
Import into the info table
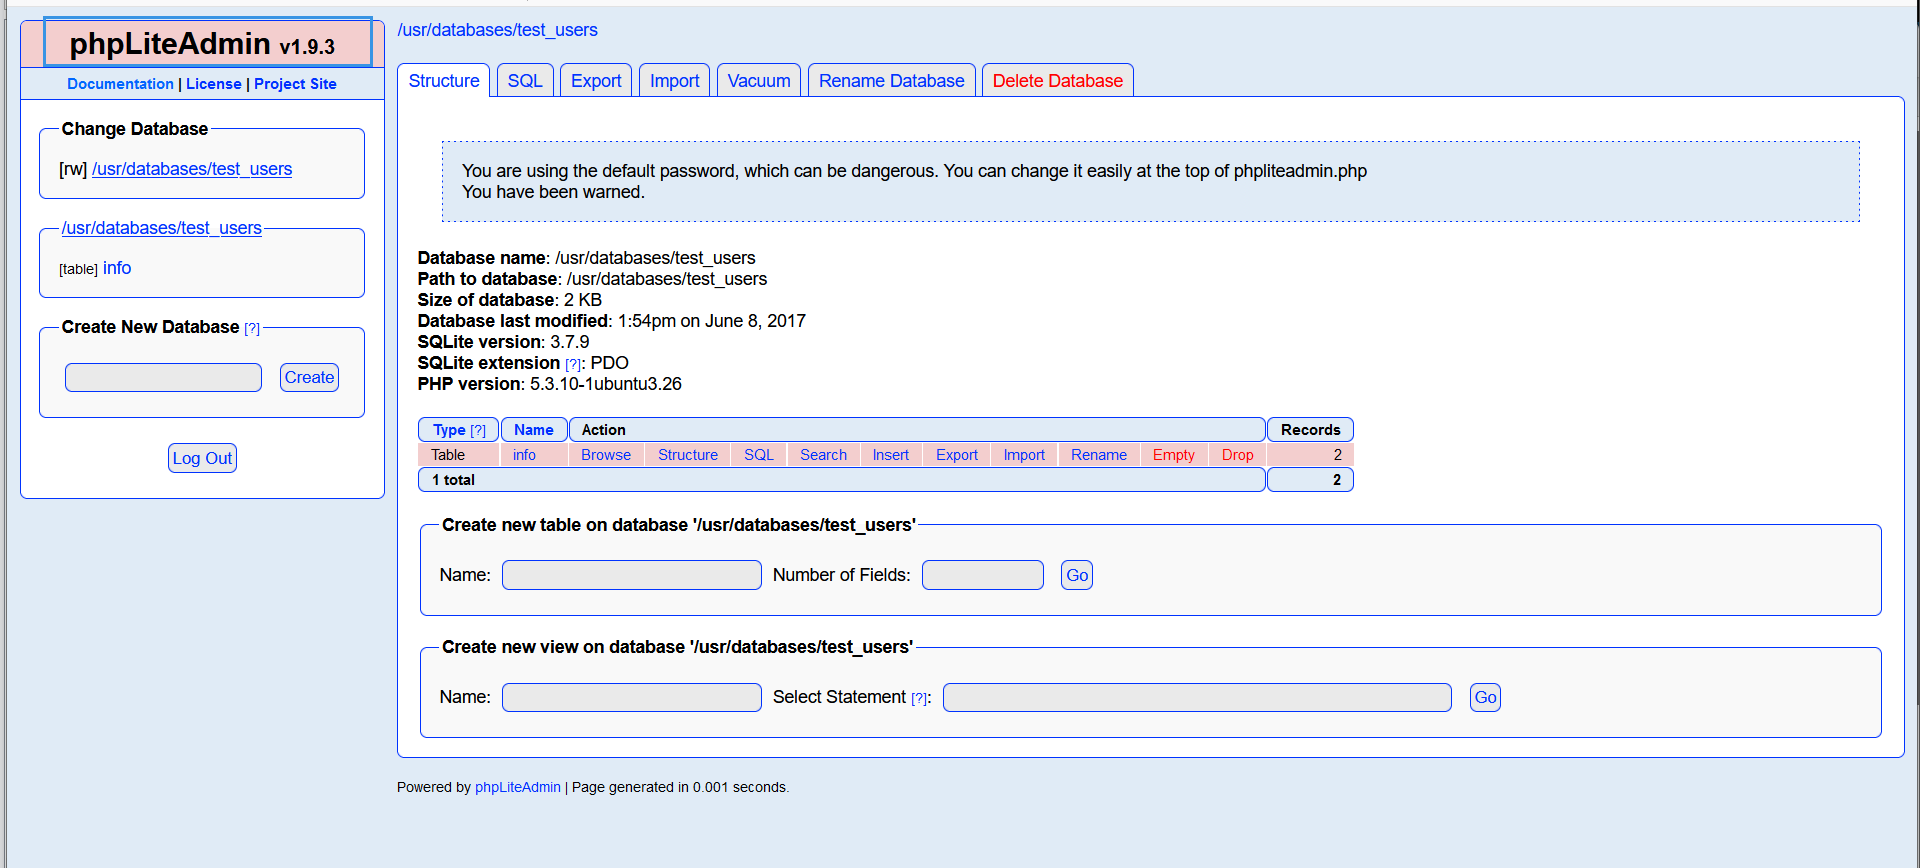click(1024, 455)
